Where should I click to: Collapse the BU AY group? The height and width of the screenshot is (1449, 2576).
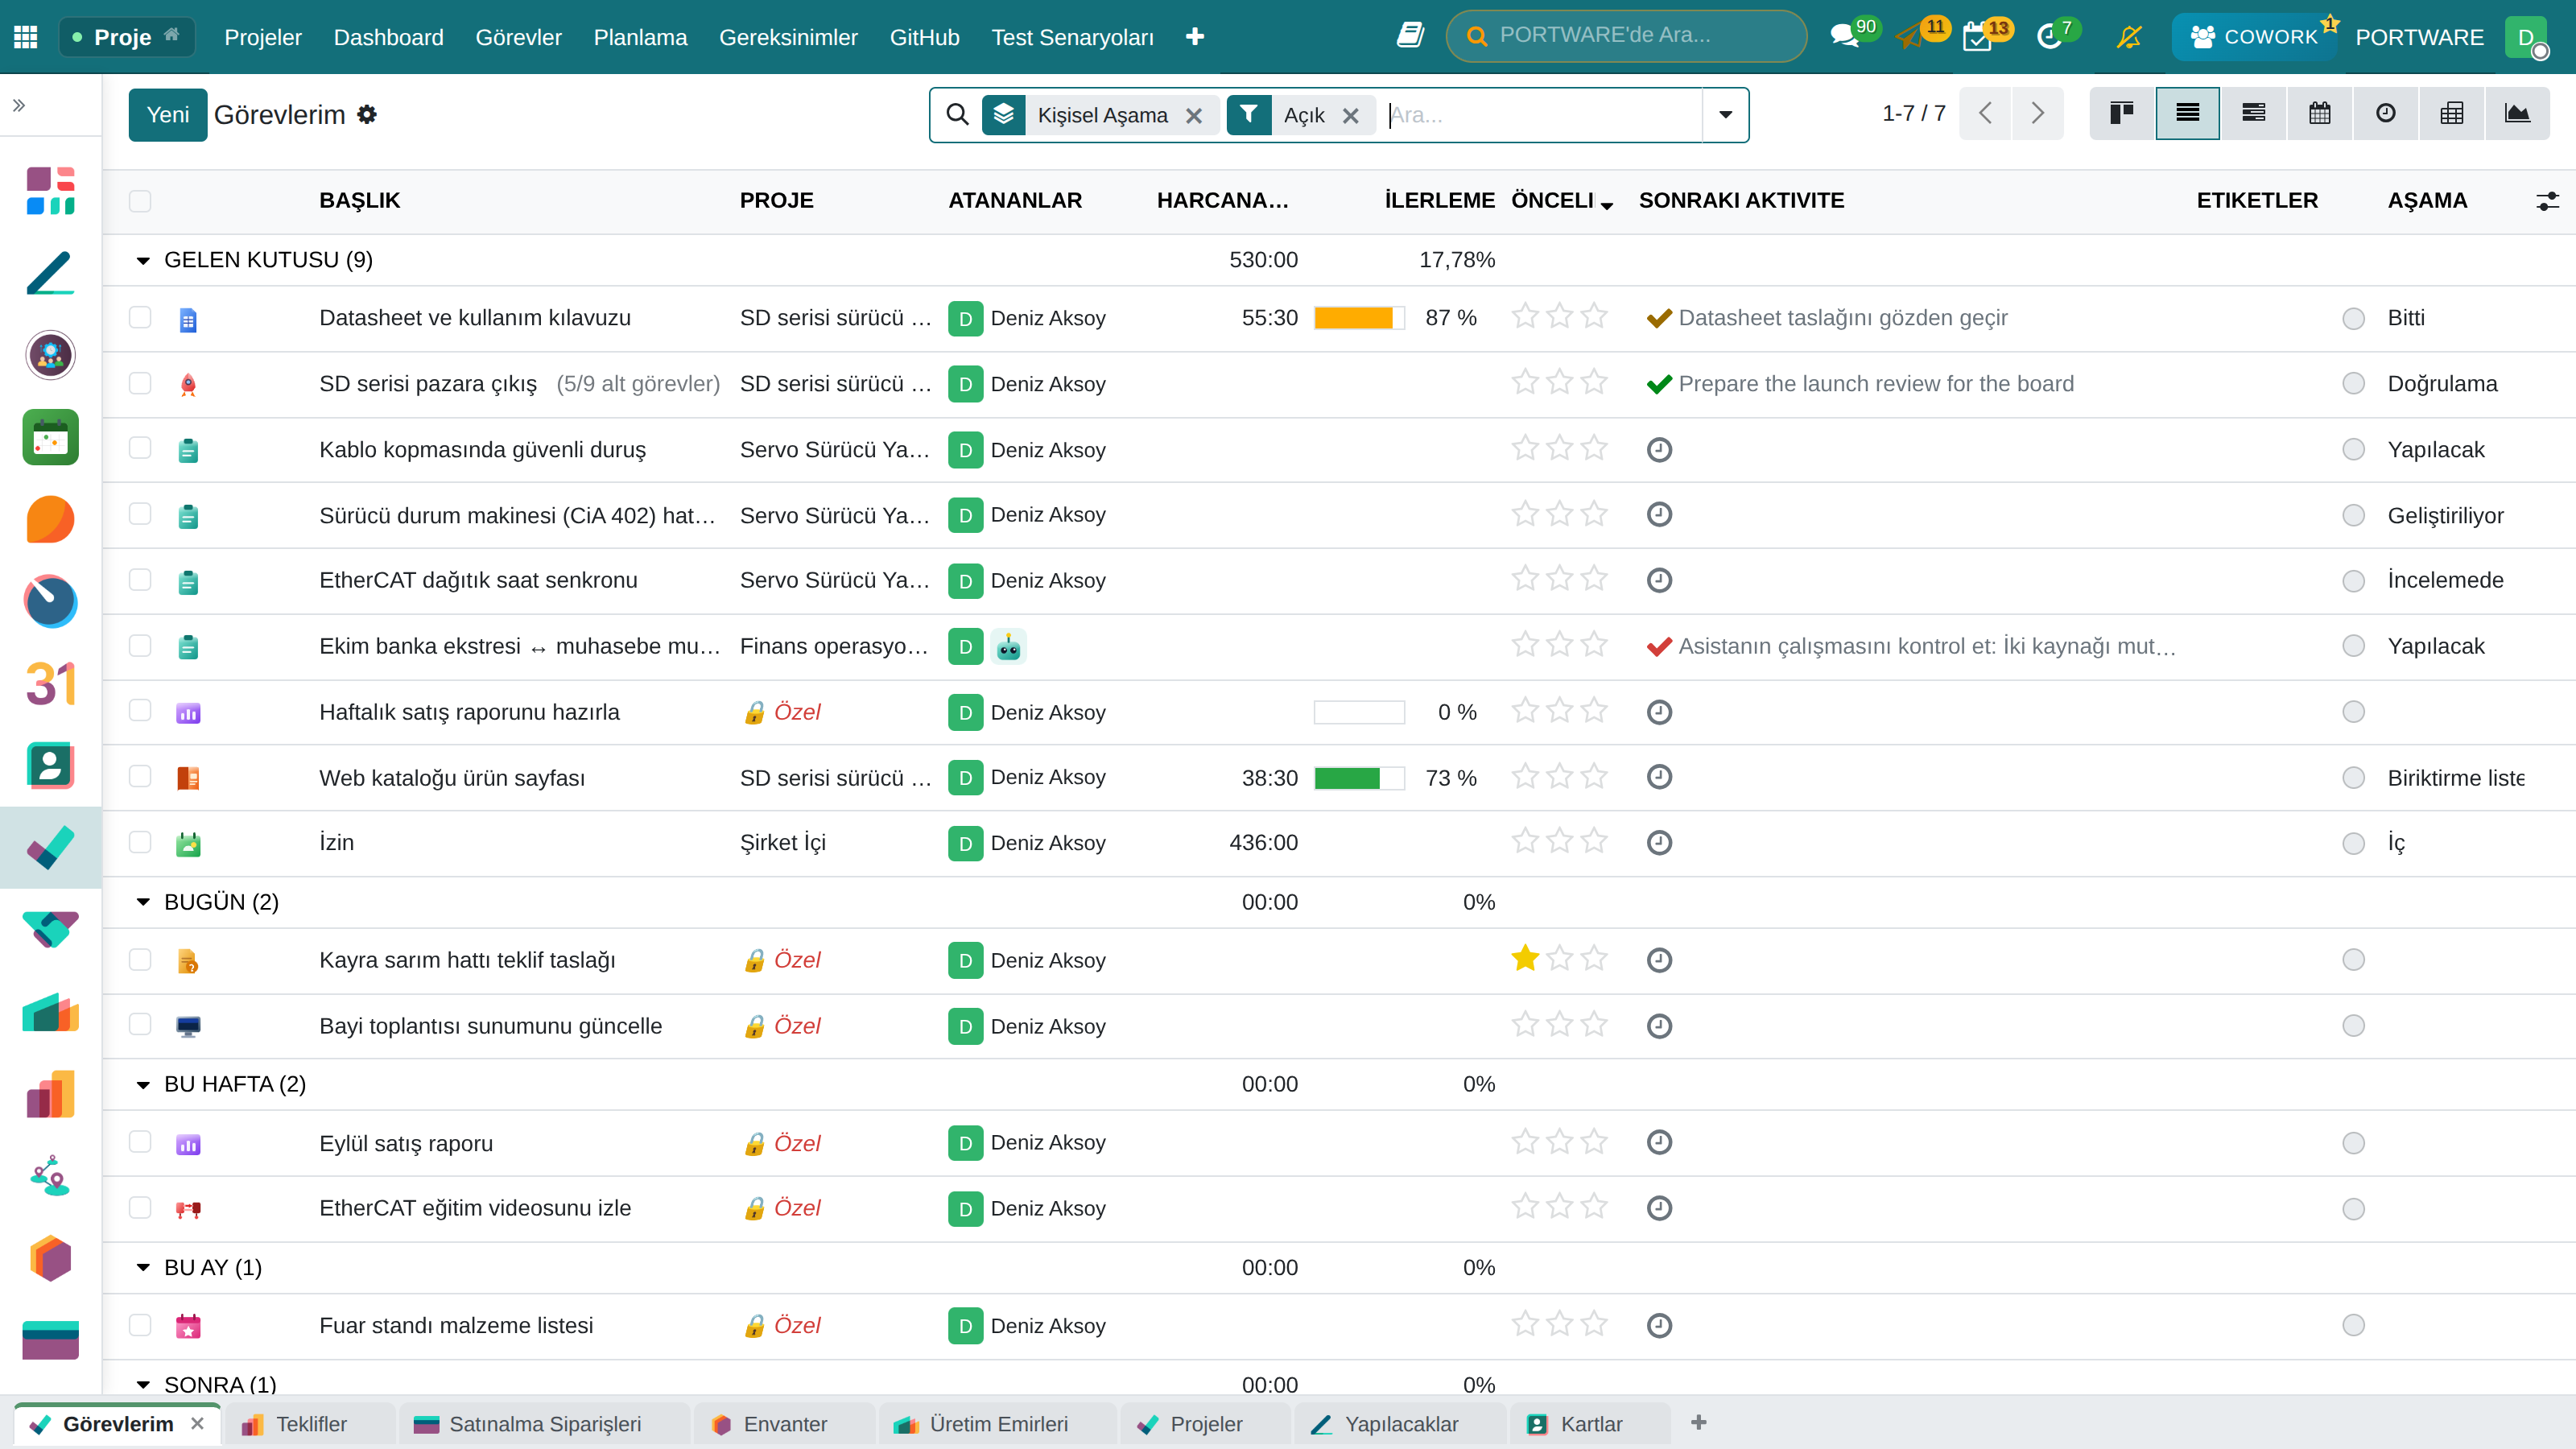tap(143, 1268)
